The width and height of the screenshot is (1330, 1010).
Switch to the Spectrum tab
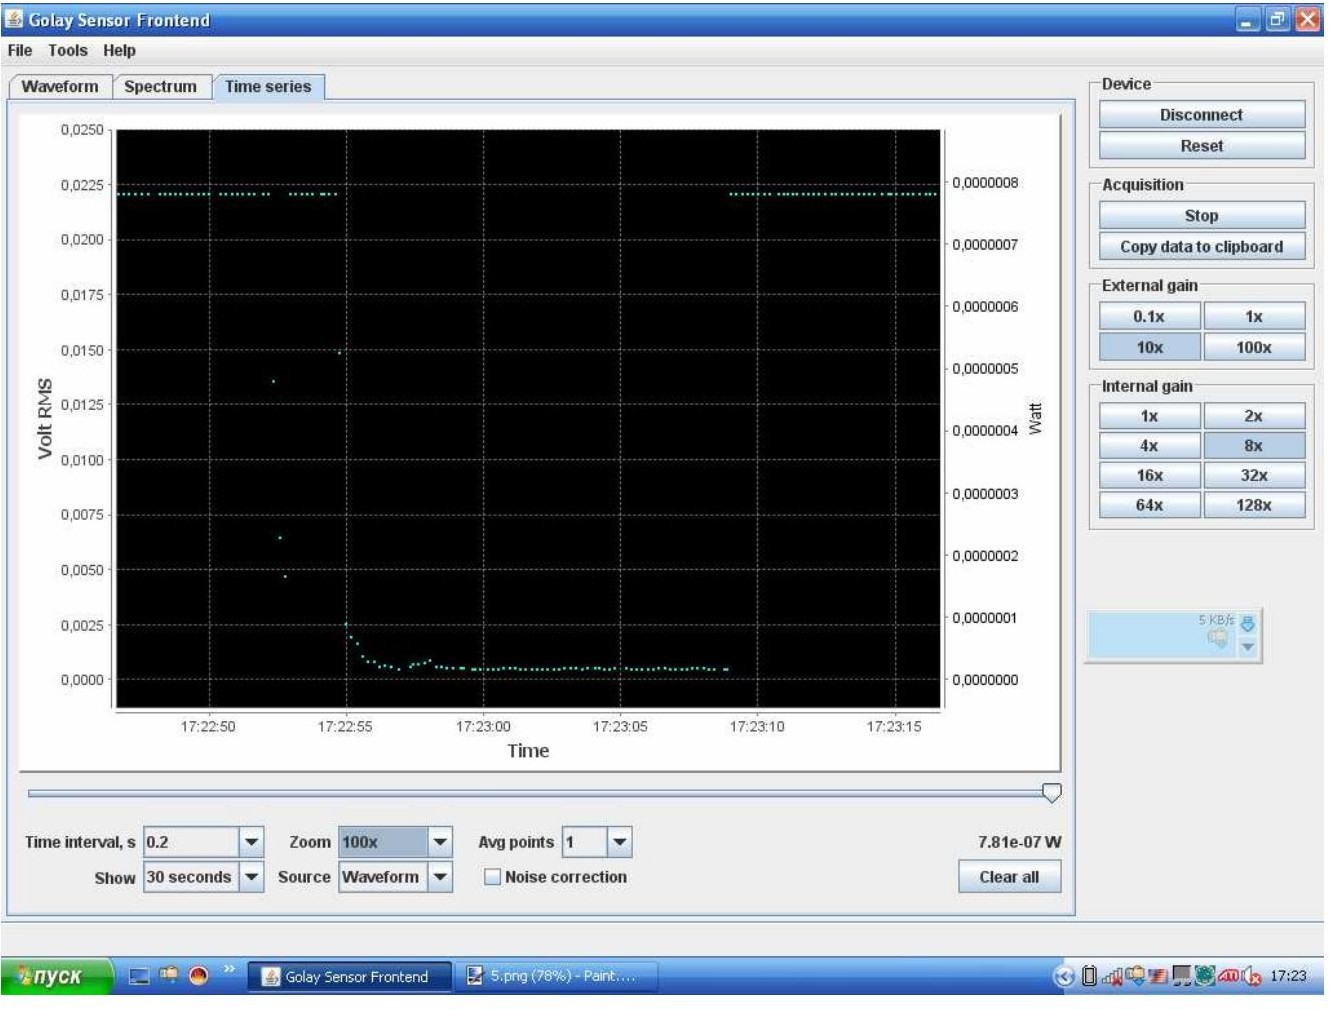tap(160, 87)
